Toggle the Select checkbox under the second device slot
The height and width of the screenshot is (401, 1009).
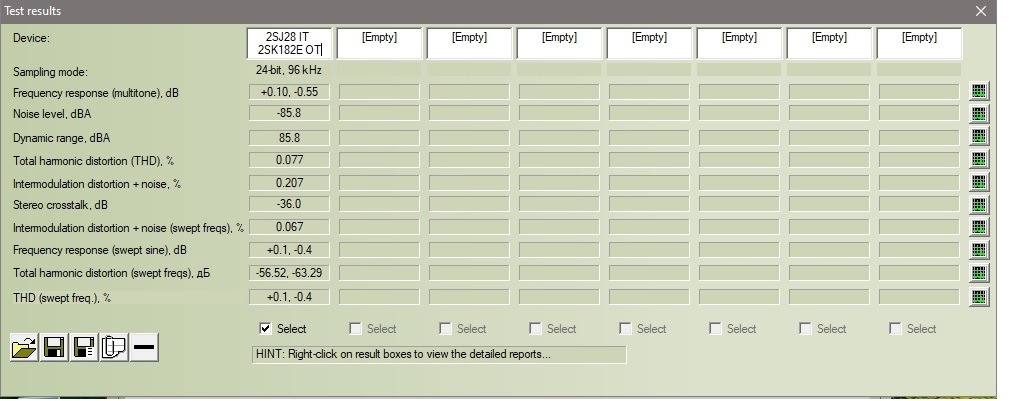click(x=355, y=329)
